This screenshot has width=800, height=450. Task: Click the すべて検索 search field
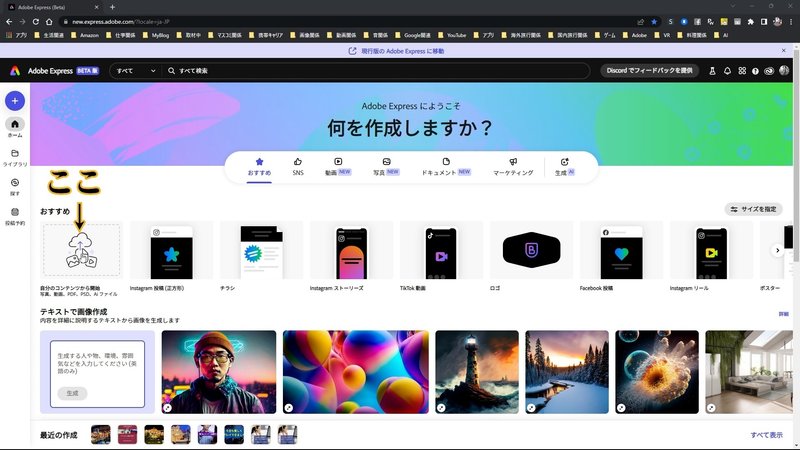(x=376, y=71)
